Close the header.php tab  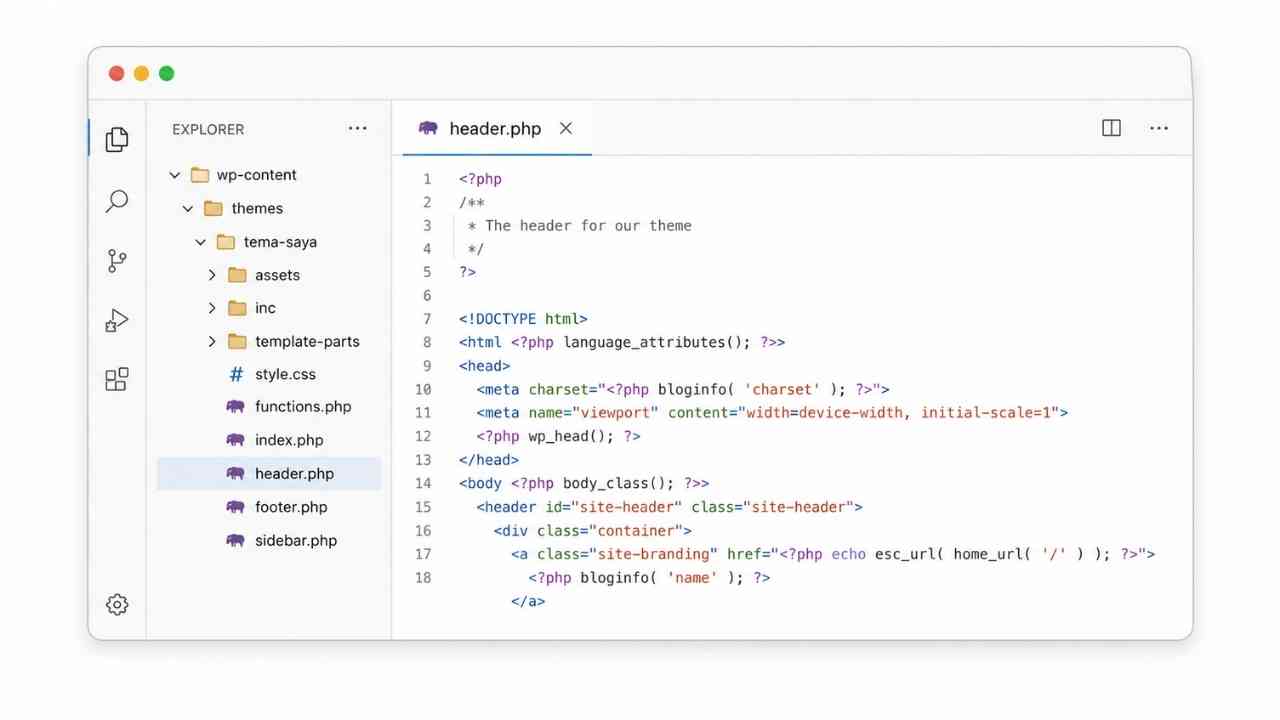(x=566, y=128)
